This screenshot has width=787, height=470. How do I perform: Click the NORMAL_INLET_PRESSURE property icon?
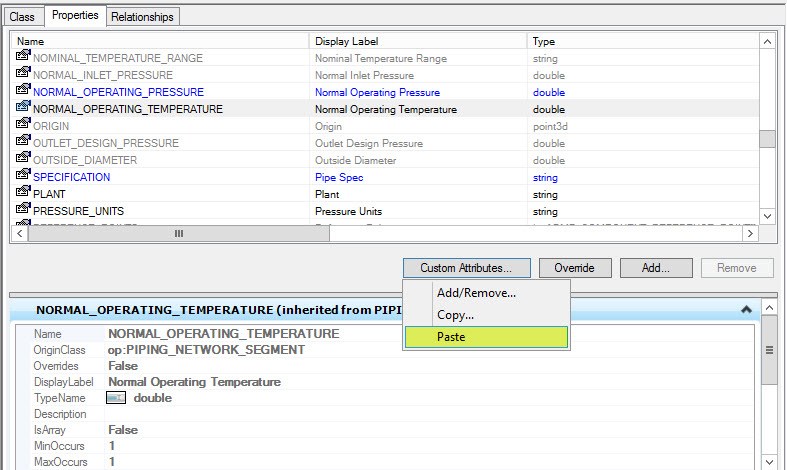click(x=23, y=72)
